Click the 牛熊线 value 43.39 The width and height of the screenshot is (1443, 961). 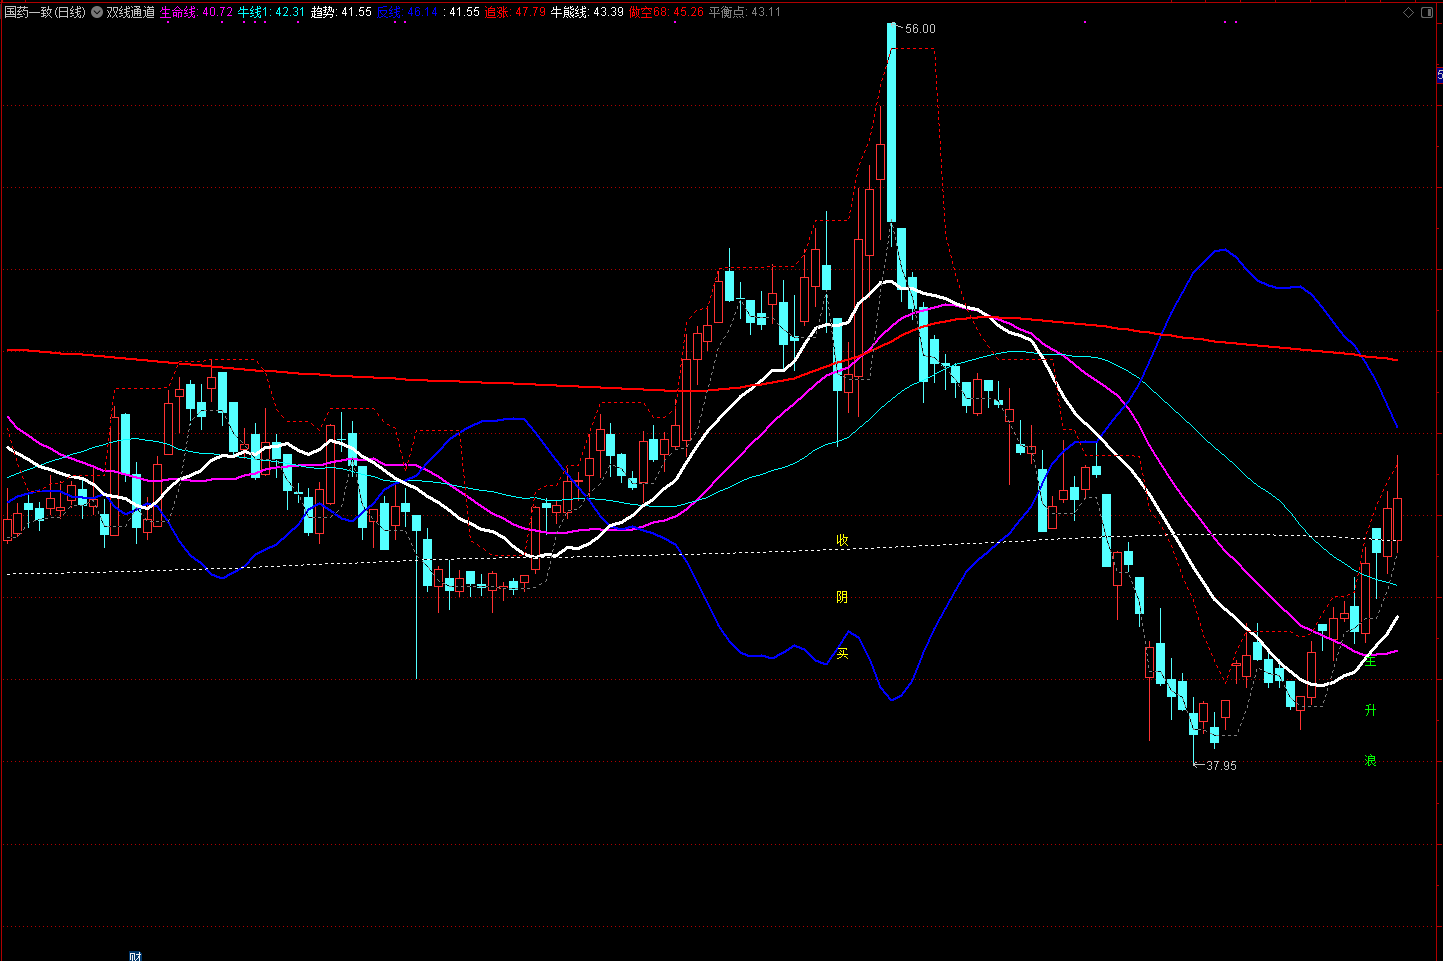pyautogui.click(x=608, y=12)
